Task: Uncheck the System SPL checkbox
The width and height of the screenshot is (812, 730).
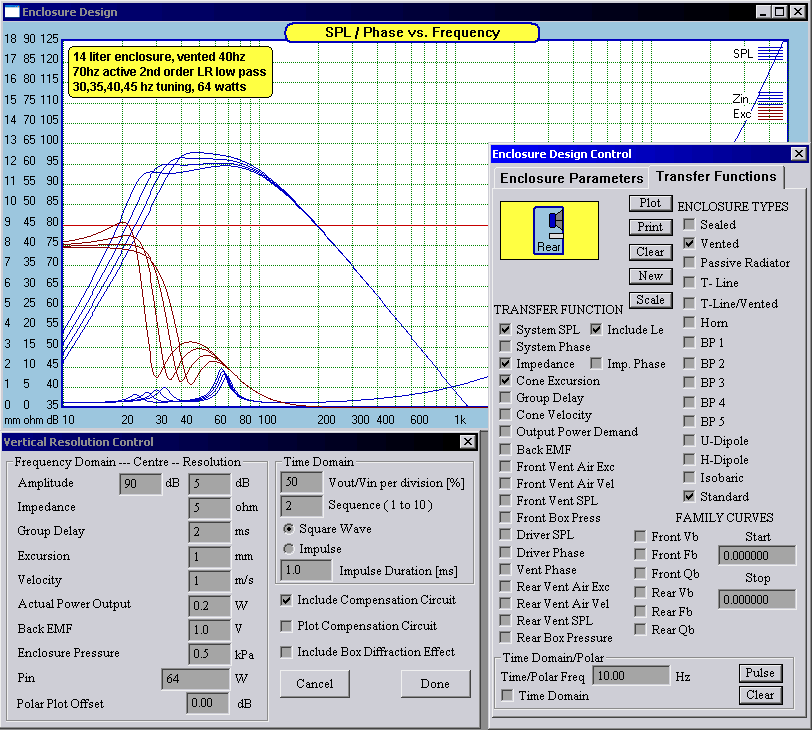Action: [x=505, y=330]
